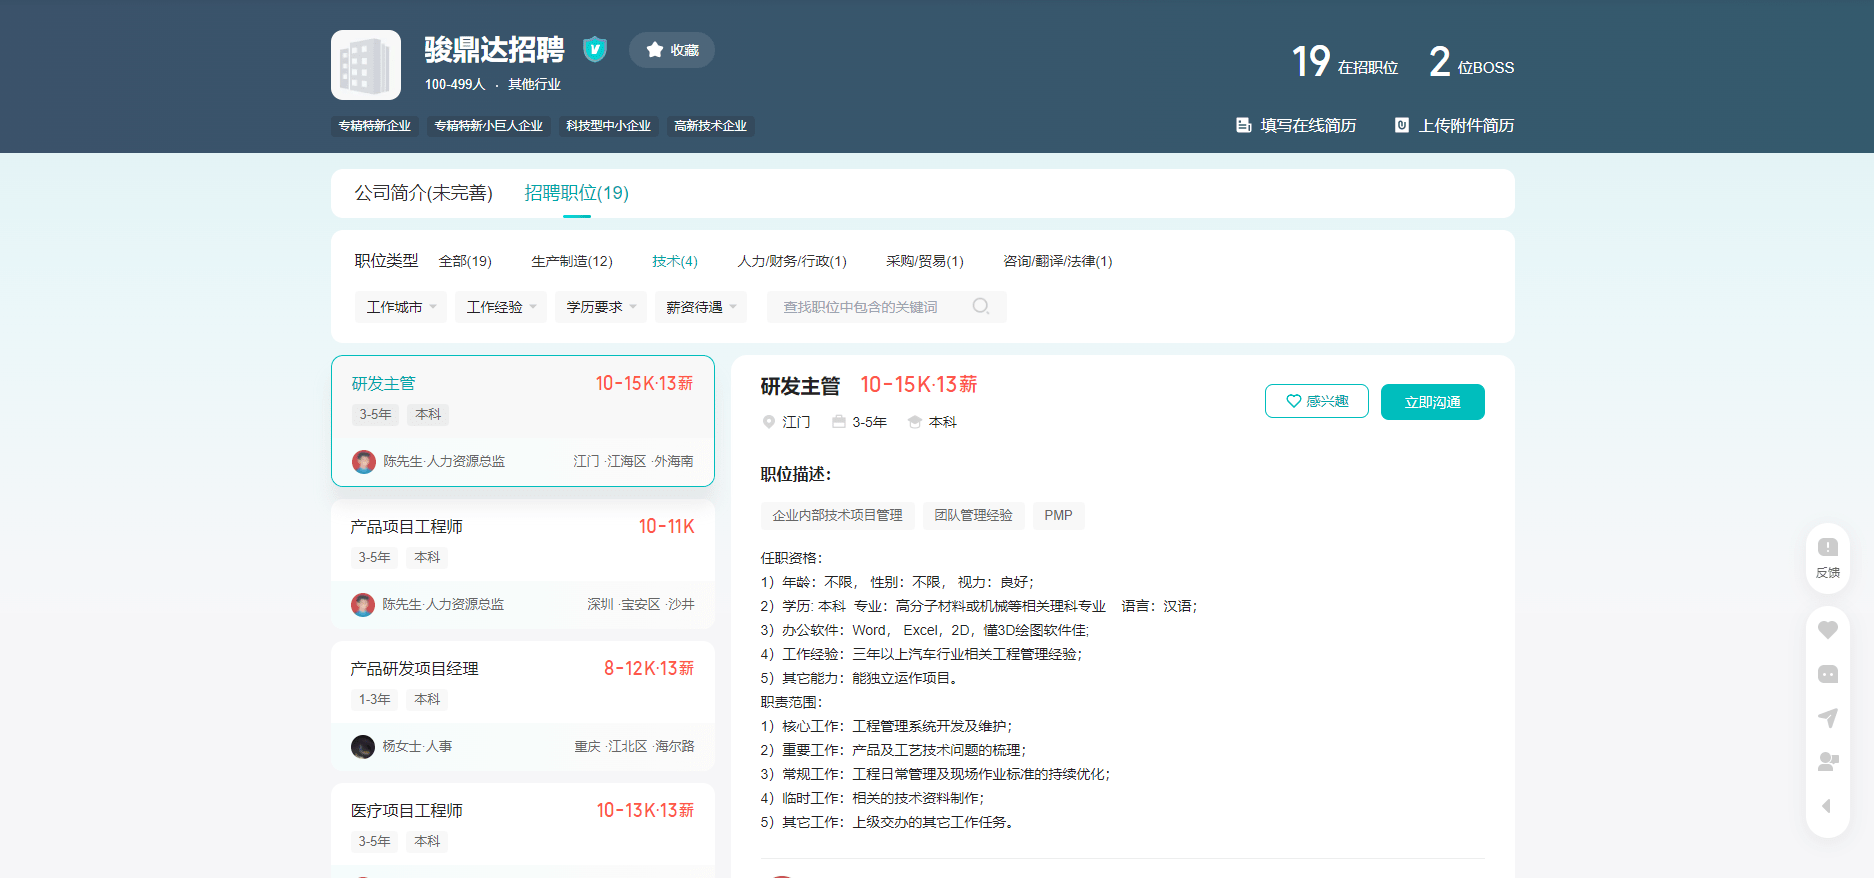The height and width of the screenshot is (878, 1874).
Task: Click the 本科 graduation cap icon in detail
Action: [915, 422]
